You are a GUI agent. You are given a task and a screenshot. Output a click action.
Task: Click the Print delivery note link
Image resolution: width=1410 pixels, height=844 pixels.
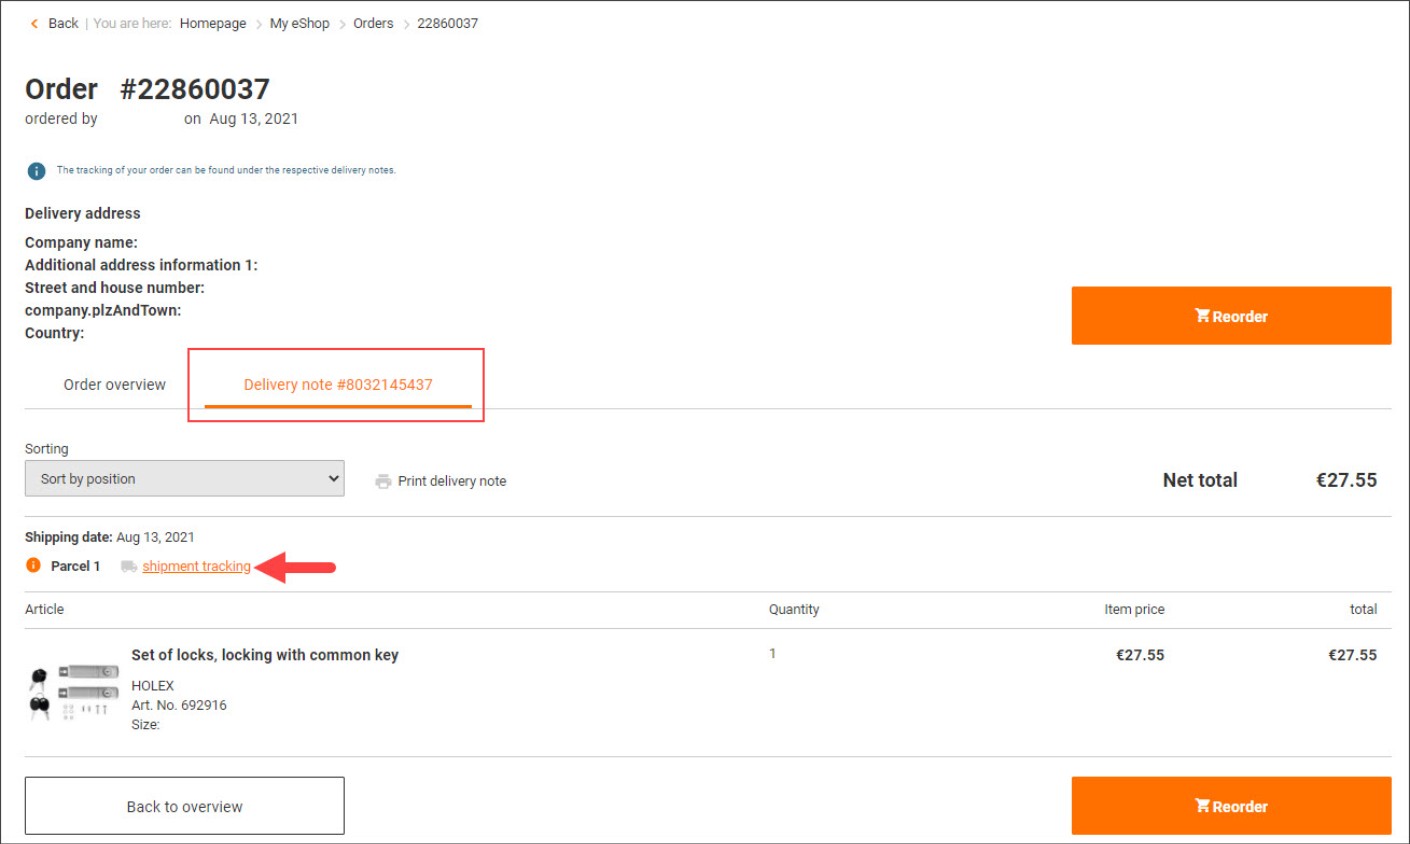(x=451, y=481)
